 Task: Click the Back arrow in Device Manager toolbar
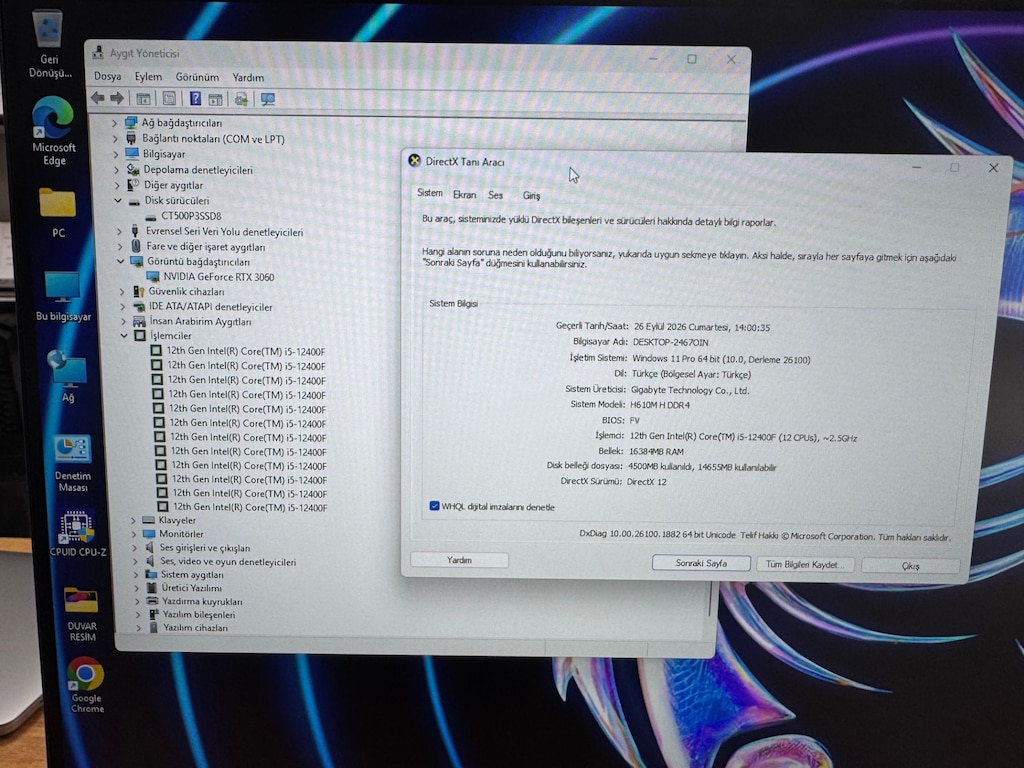[98, 98]
